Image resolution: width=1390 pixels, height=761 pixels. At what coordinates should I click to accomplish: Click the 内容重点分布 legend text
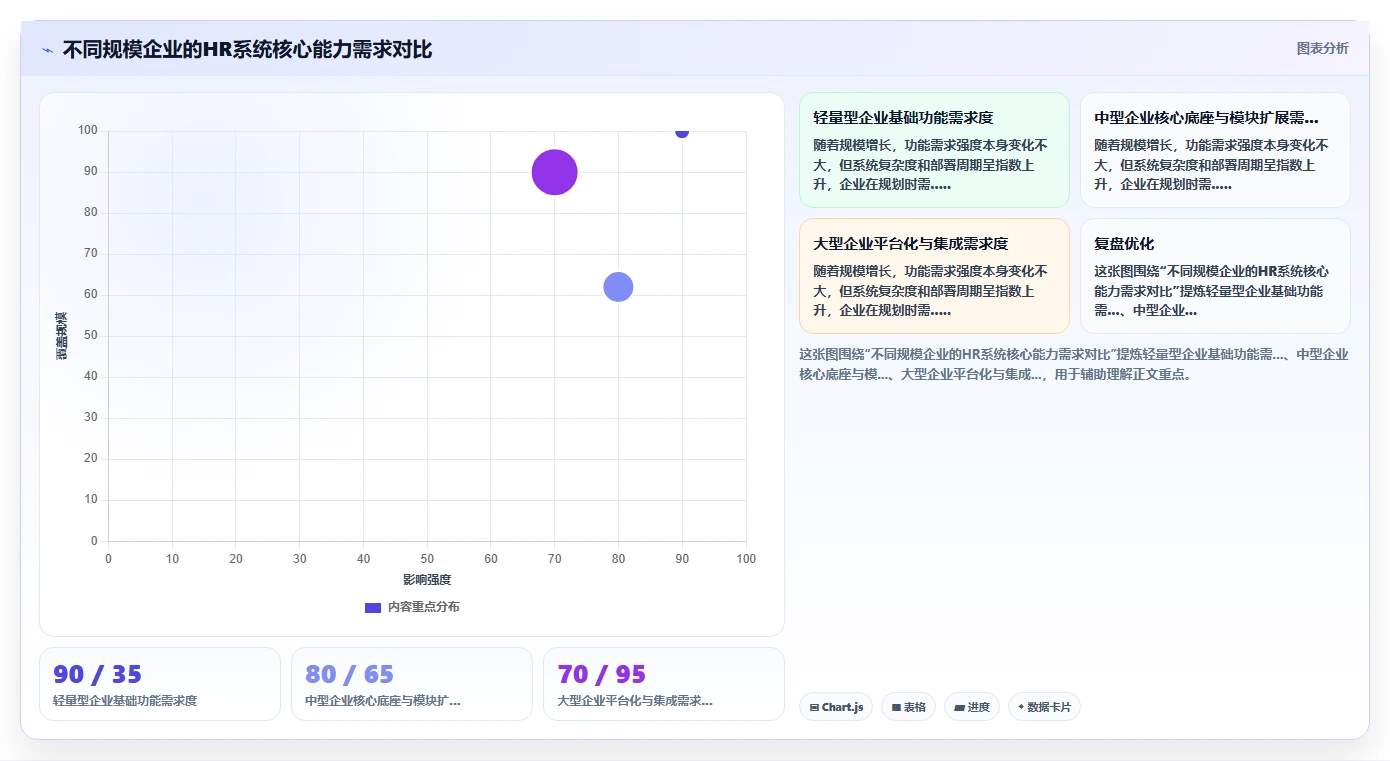coord(424,607)
